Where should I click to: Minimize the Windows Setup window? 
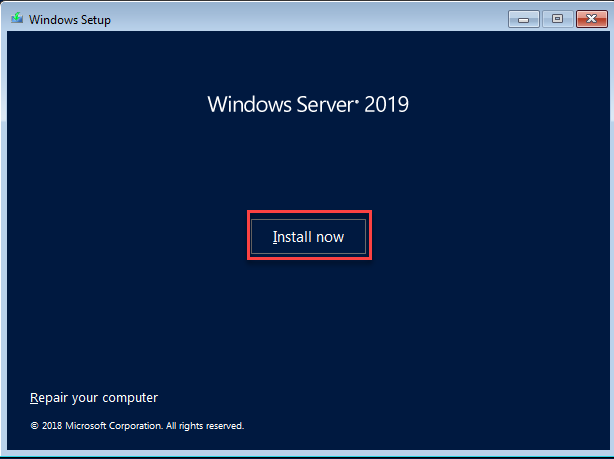click(x=524, y=19)
